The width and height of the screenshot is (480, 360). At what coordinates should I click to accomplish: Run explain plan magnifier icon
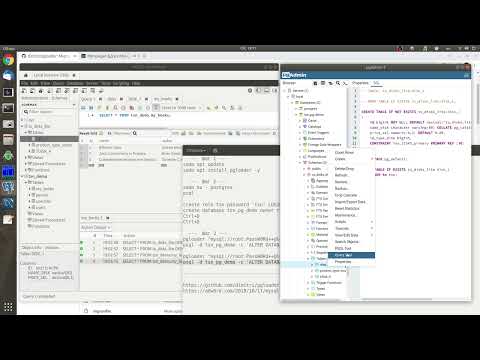point(115,108)
